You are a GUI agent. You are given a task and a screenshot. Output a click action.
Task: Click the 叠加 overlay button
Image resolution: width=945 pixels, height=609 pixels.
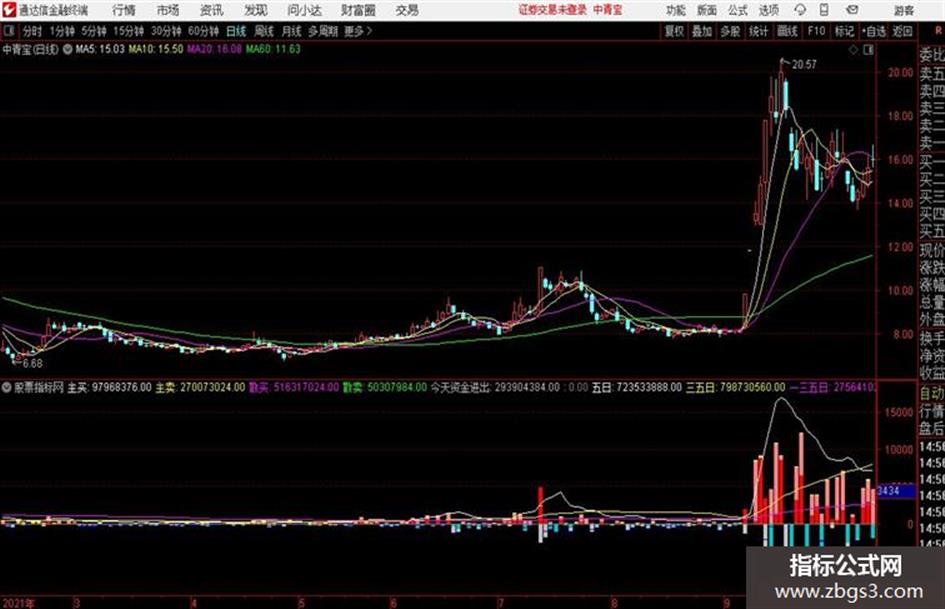click(702, 31)
